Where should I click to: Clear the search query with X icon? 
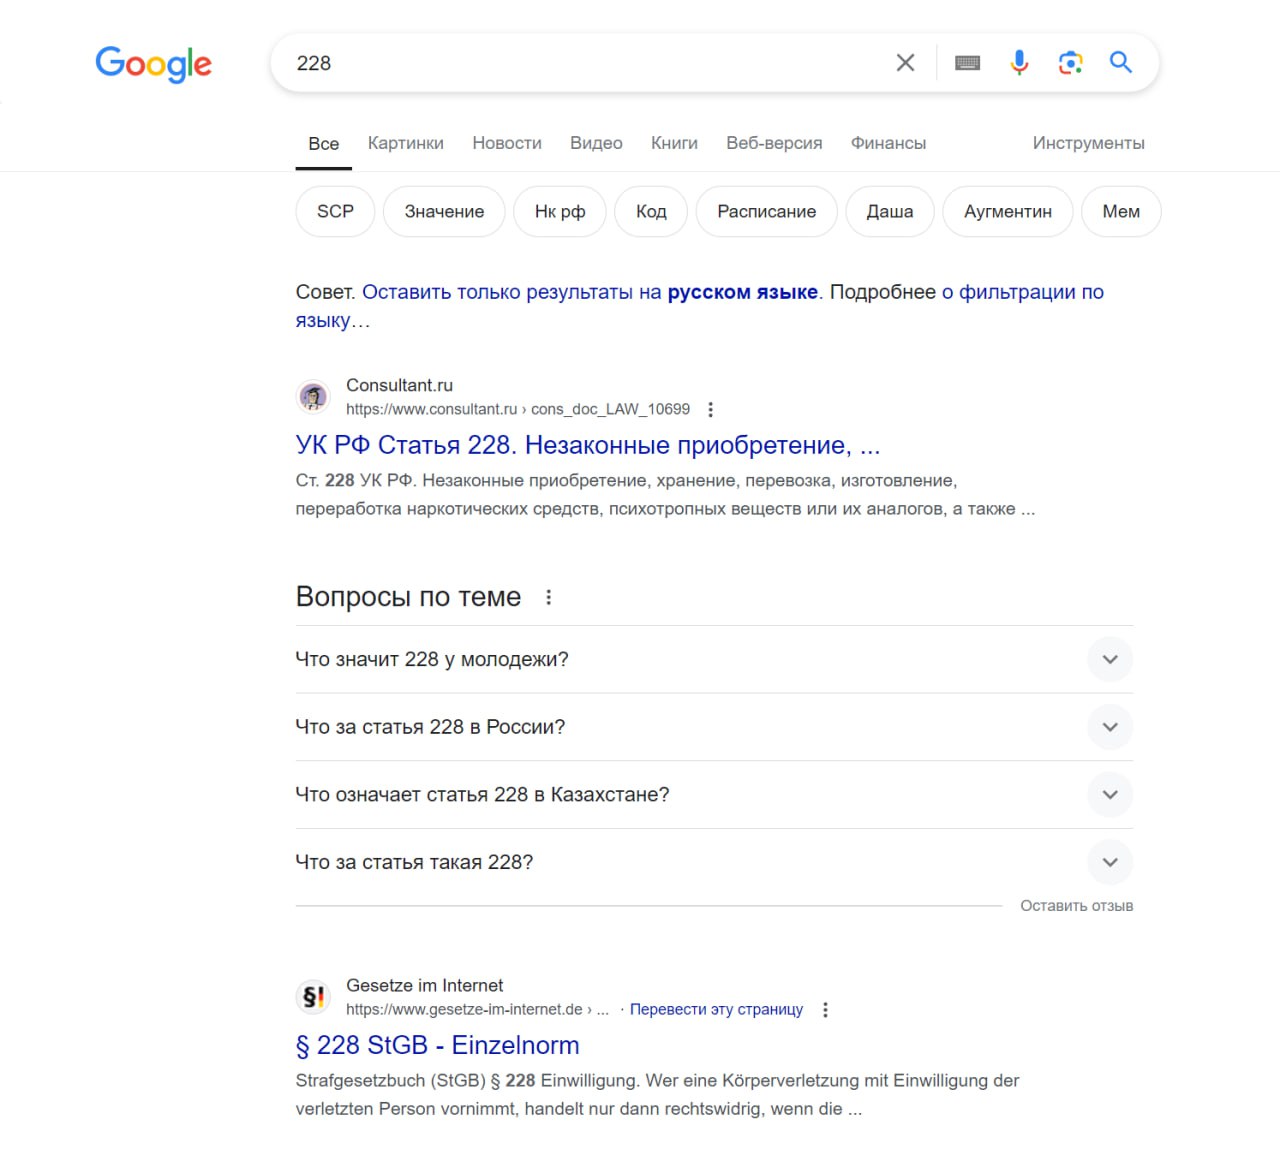[905, 63]
